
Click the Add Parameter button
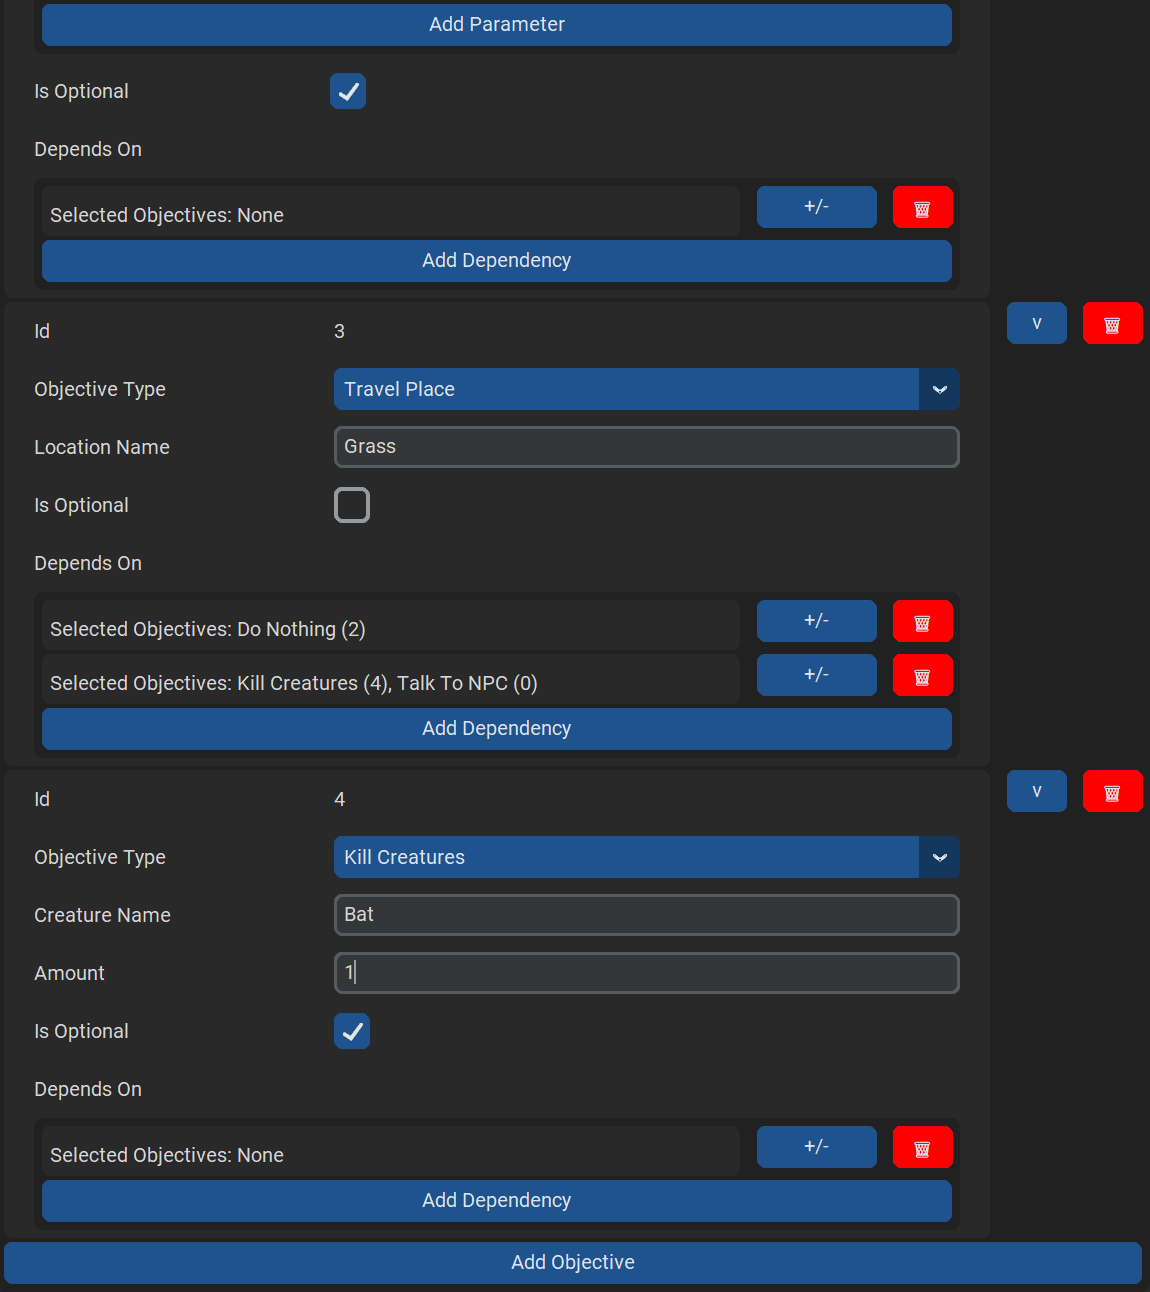pyautogui.click(x=496, y=24)
